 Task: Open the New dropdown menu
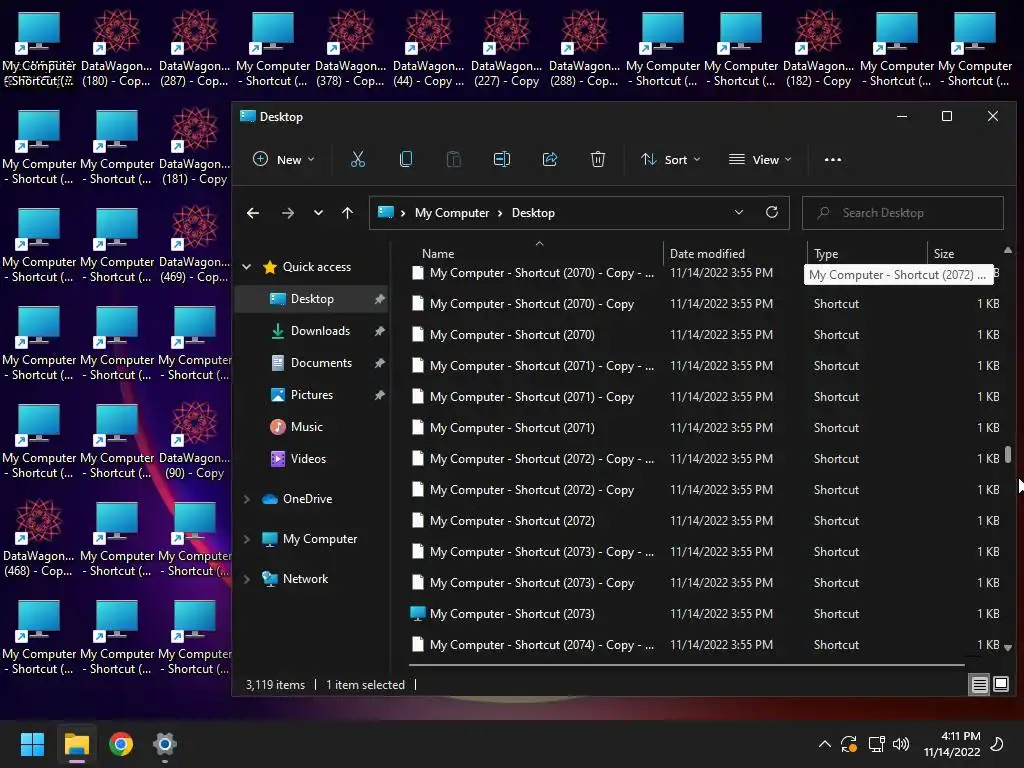284,159
